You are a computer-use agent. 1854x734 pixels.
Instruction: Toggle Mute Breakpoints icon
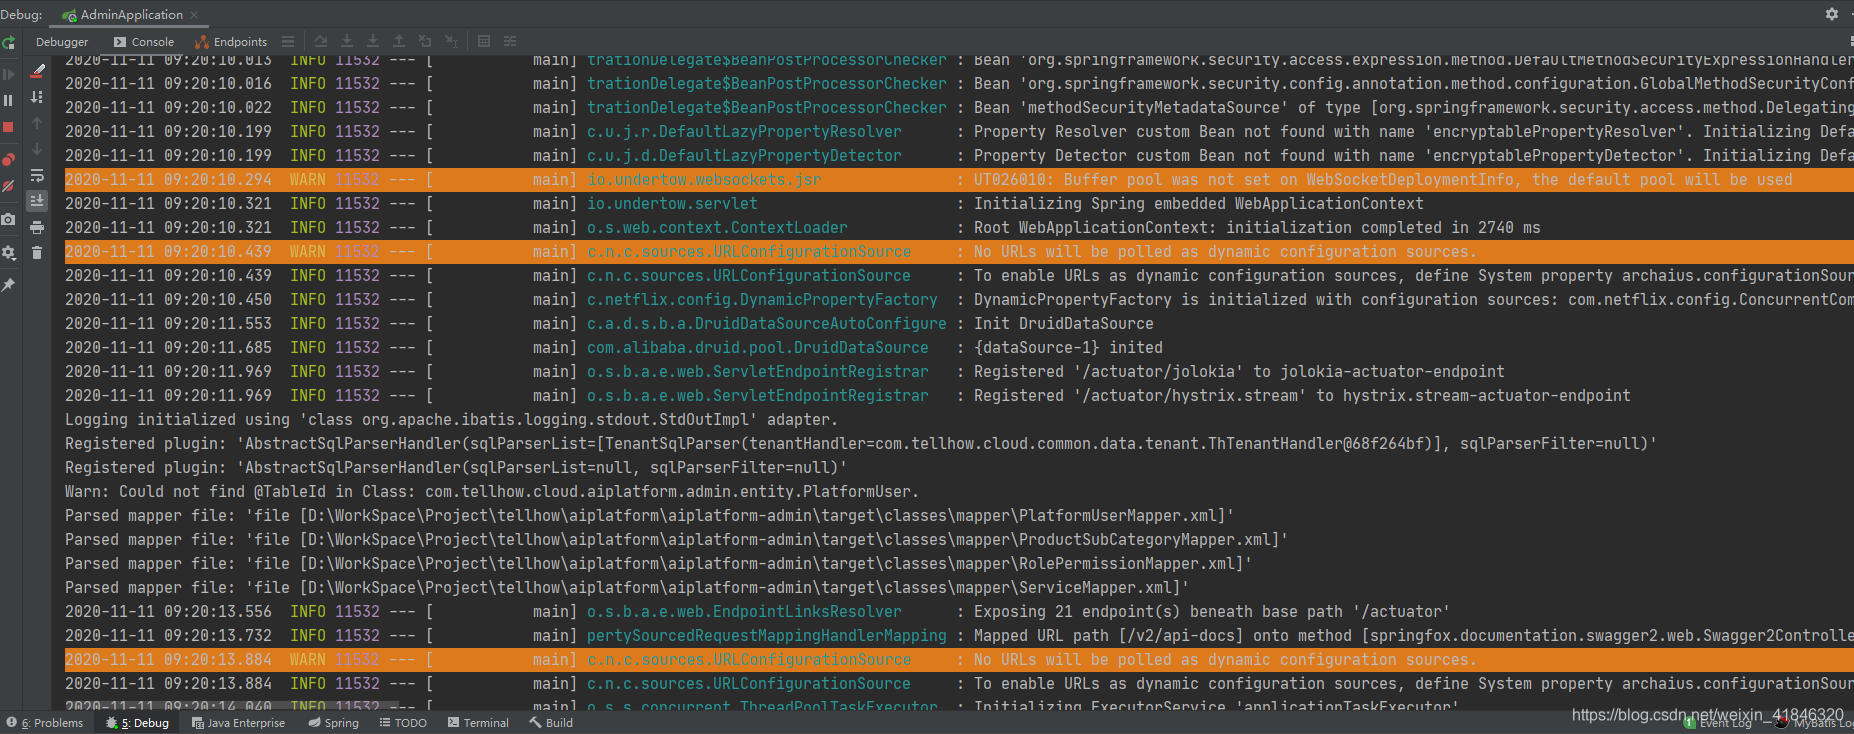(x=8, y=186)
